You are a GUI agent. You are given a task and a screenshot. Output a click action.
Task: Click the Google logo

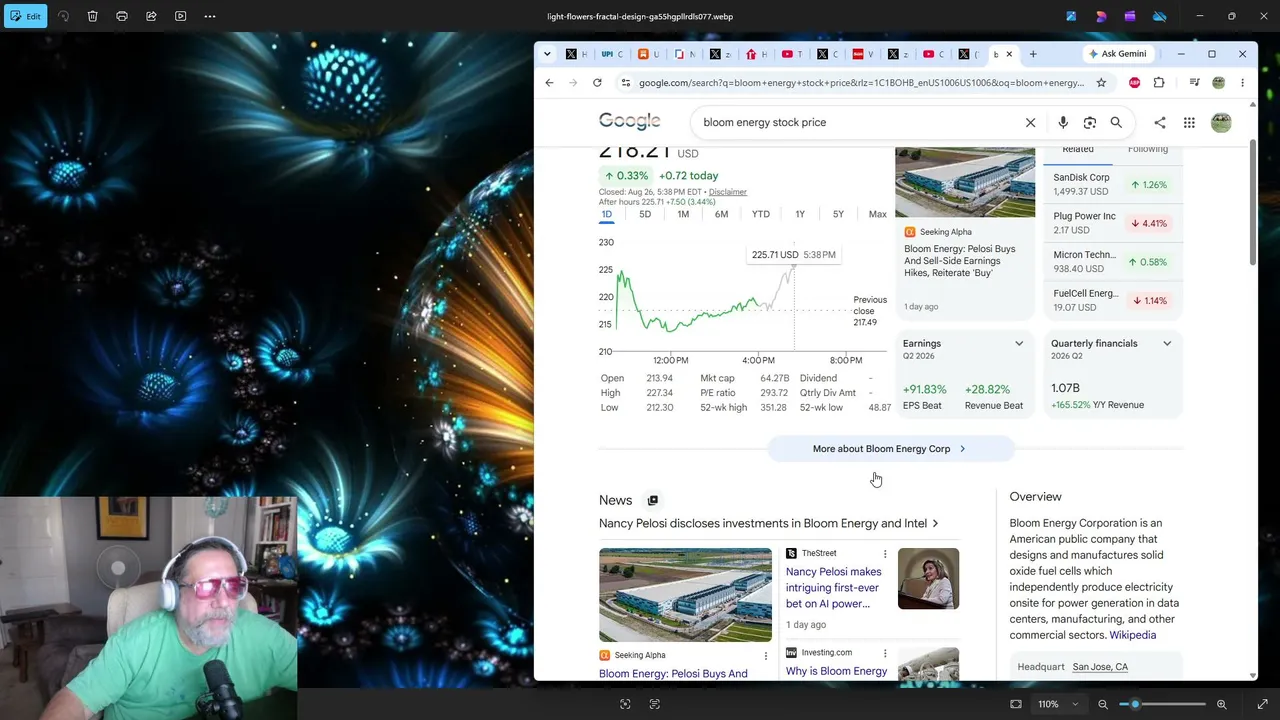coord(630,122)
